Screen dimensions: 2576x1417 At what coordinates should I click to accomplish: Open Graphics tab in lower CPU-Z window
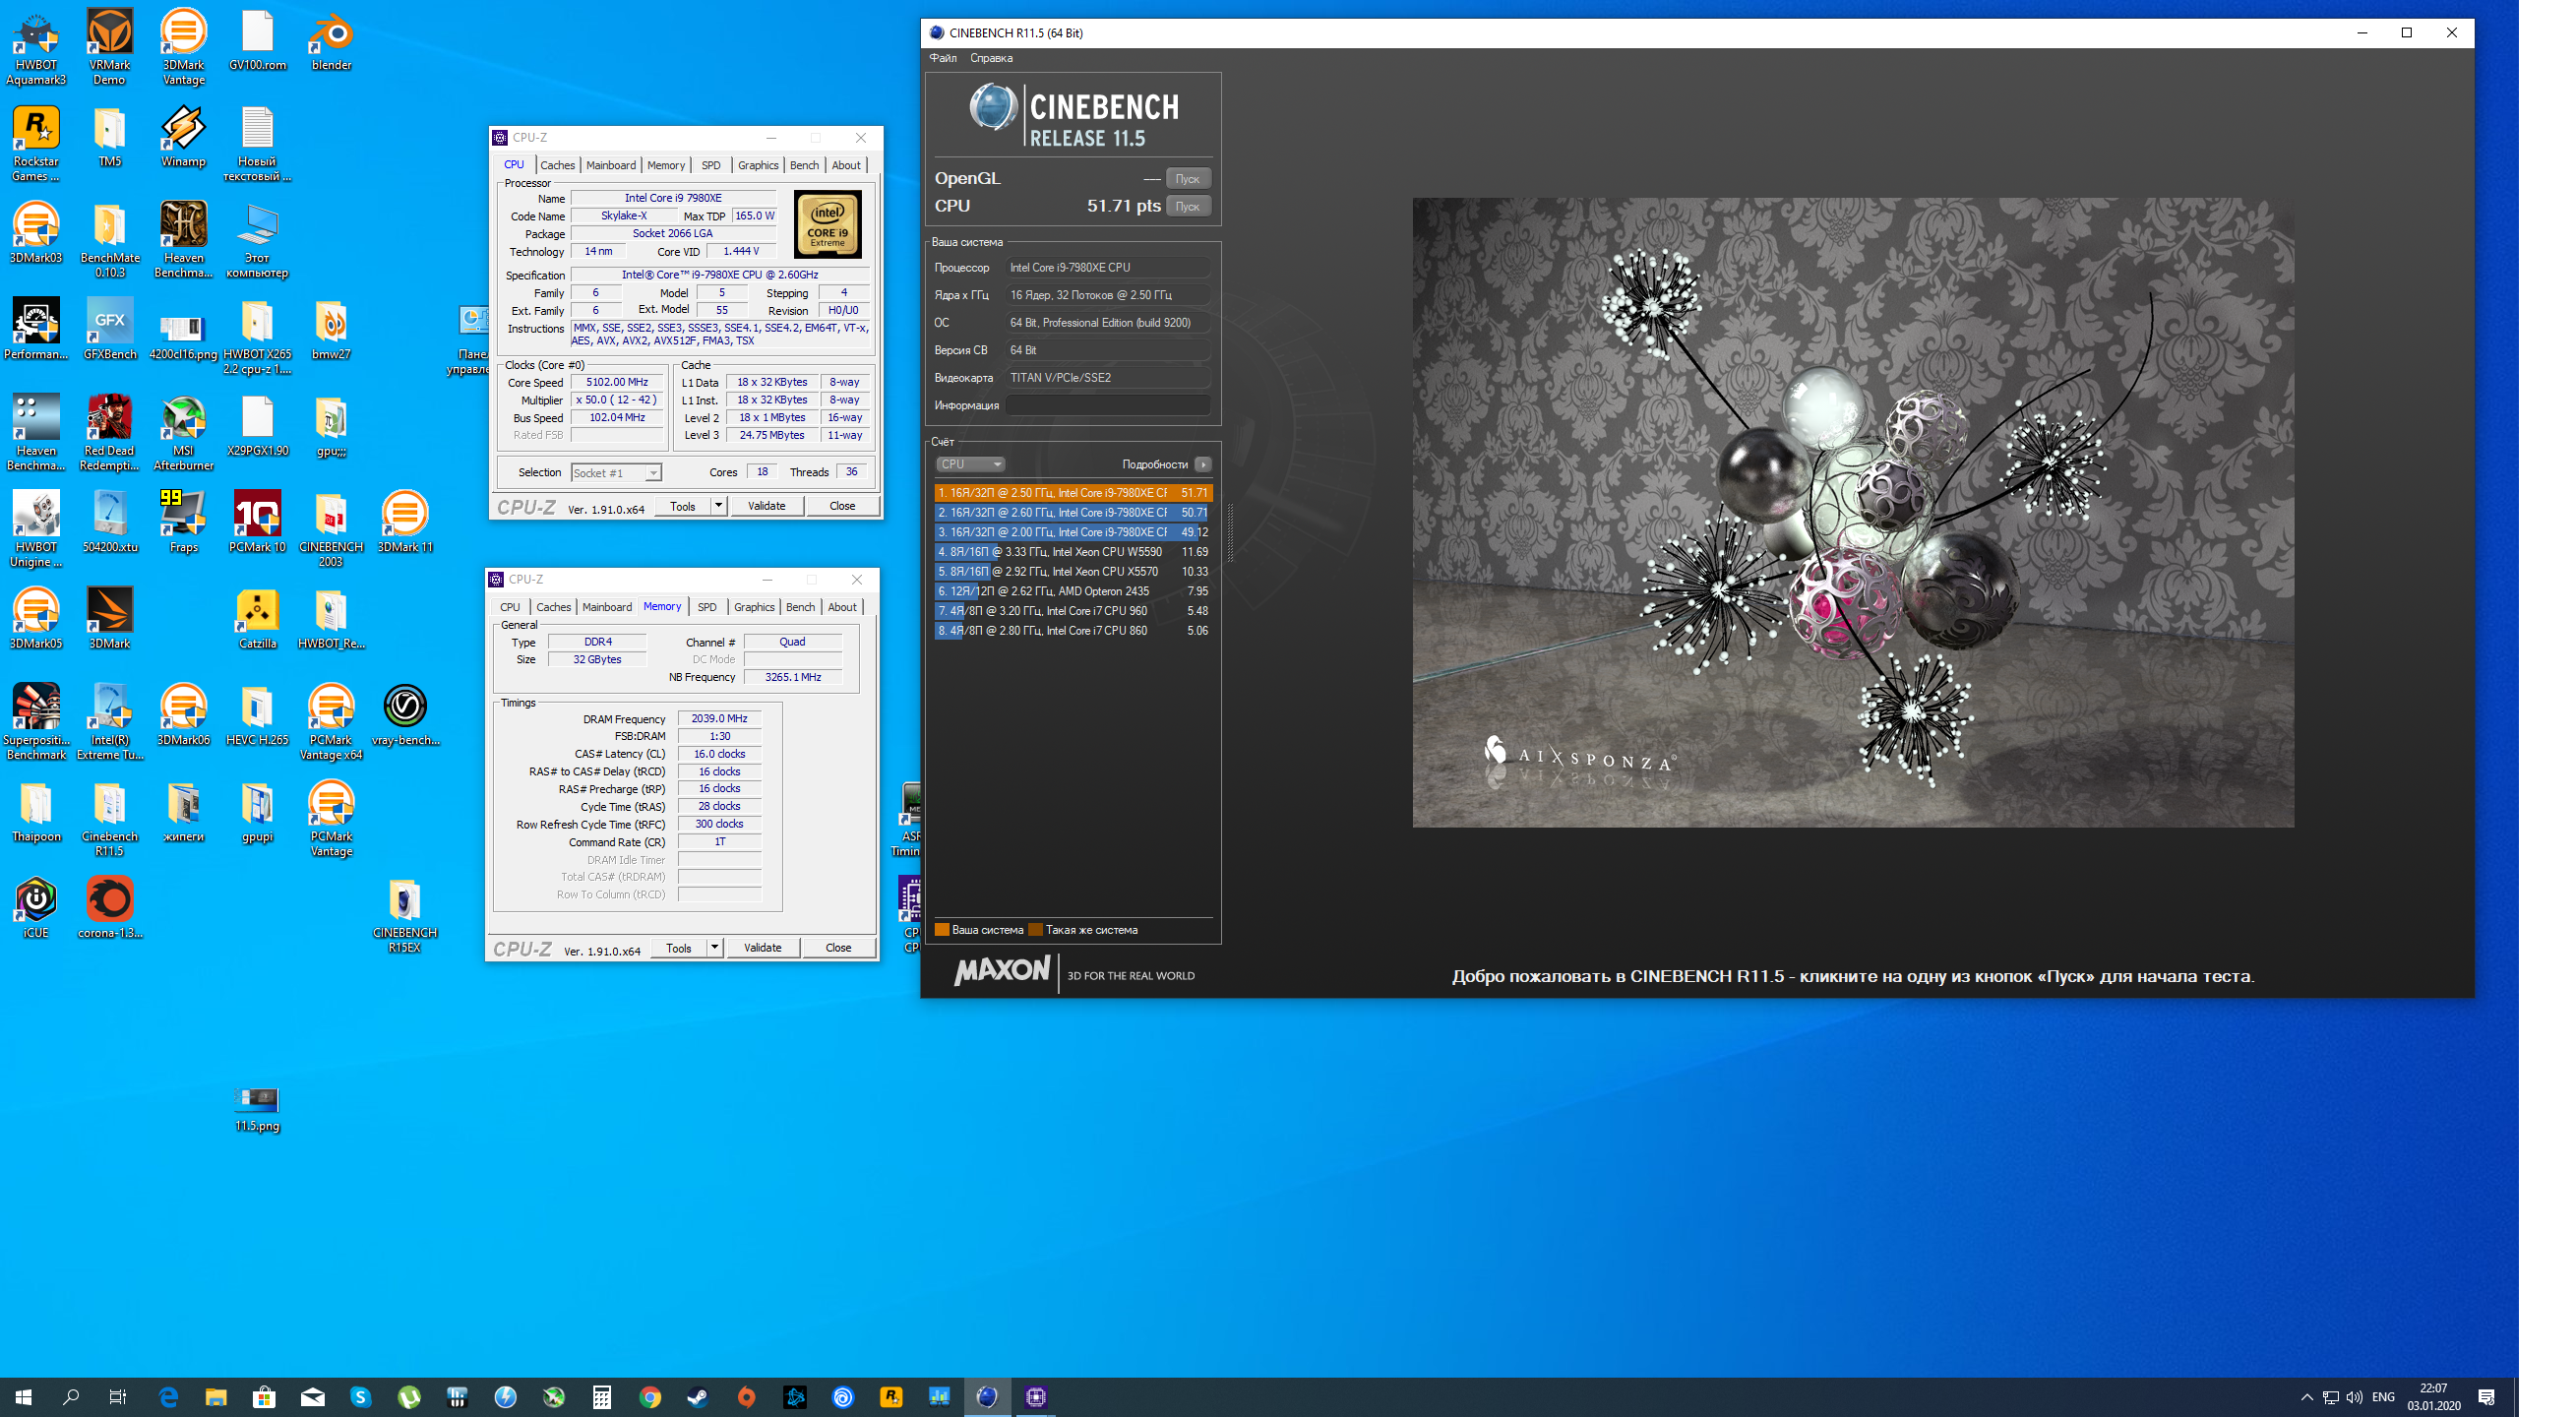click(754, 607)
